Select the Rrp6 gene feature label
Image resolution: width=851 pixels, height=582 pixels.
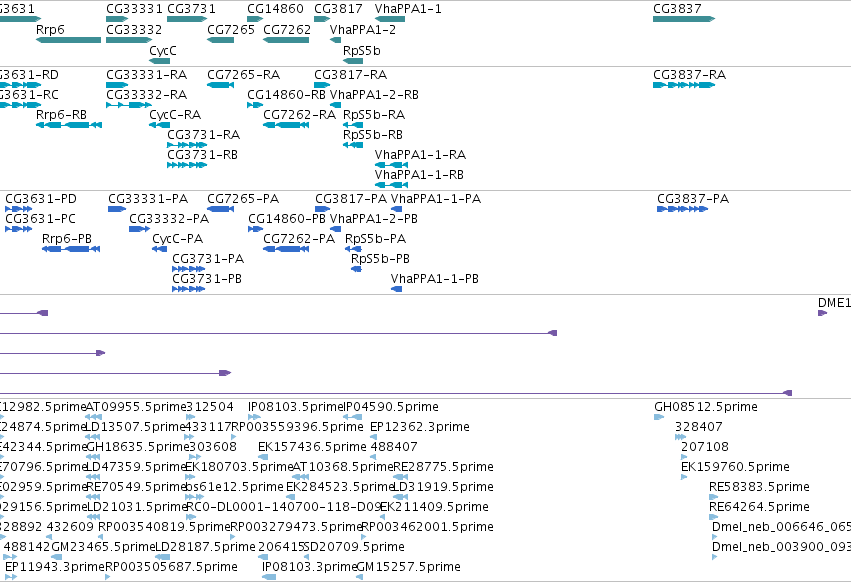click(50, 30)
